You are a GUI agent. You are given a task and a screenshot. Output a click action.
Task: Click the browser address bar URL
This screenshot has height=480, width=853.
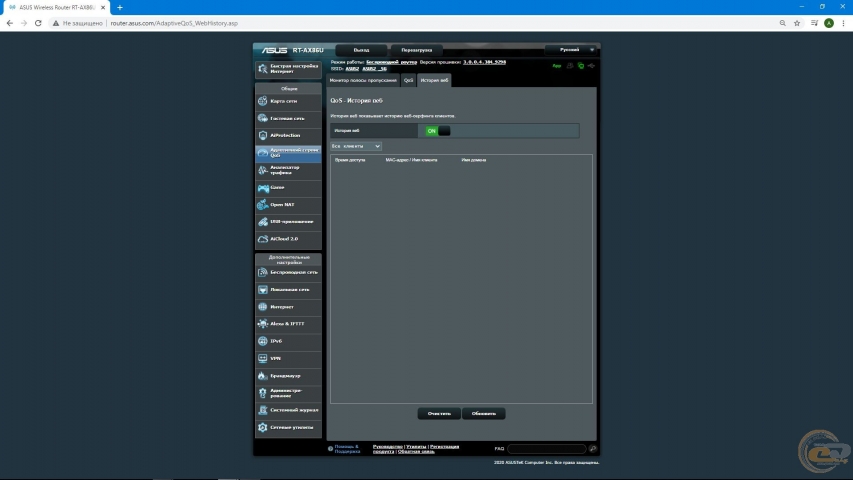174,23
